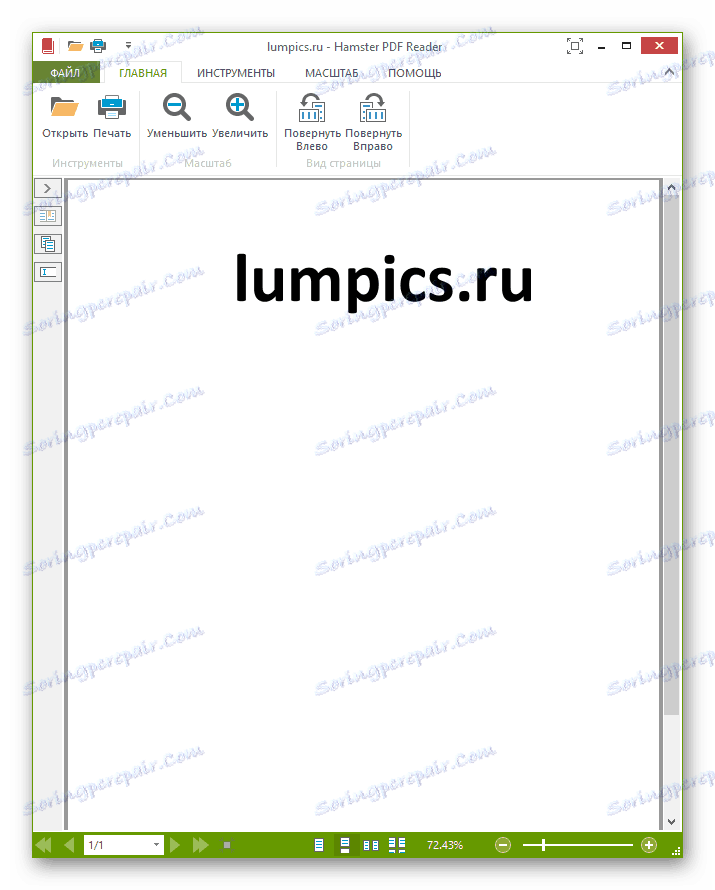Switch to the ГЛАВНАЯ tab

143,73
